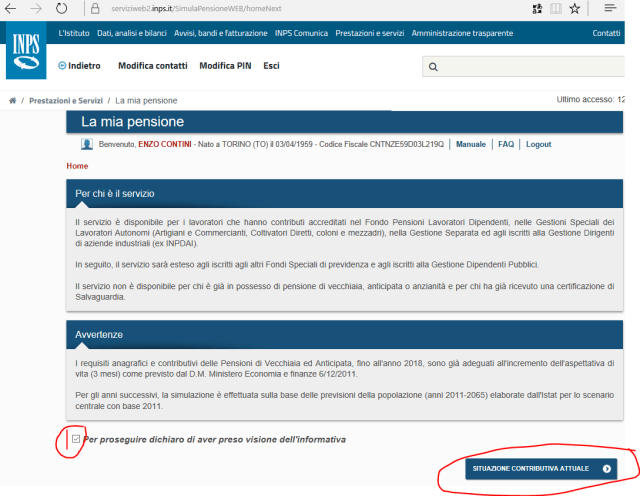Screen dimensions: 640x496
Task: Open the browser hub menu icon
Action: click(x=610, y=8)
